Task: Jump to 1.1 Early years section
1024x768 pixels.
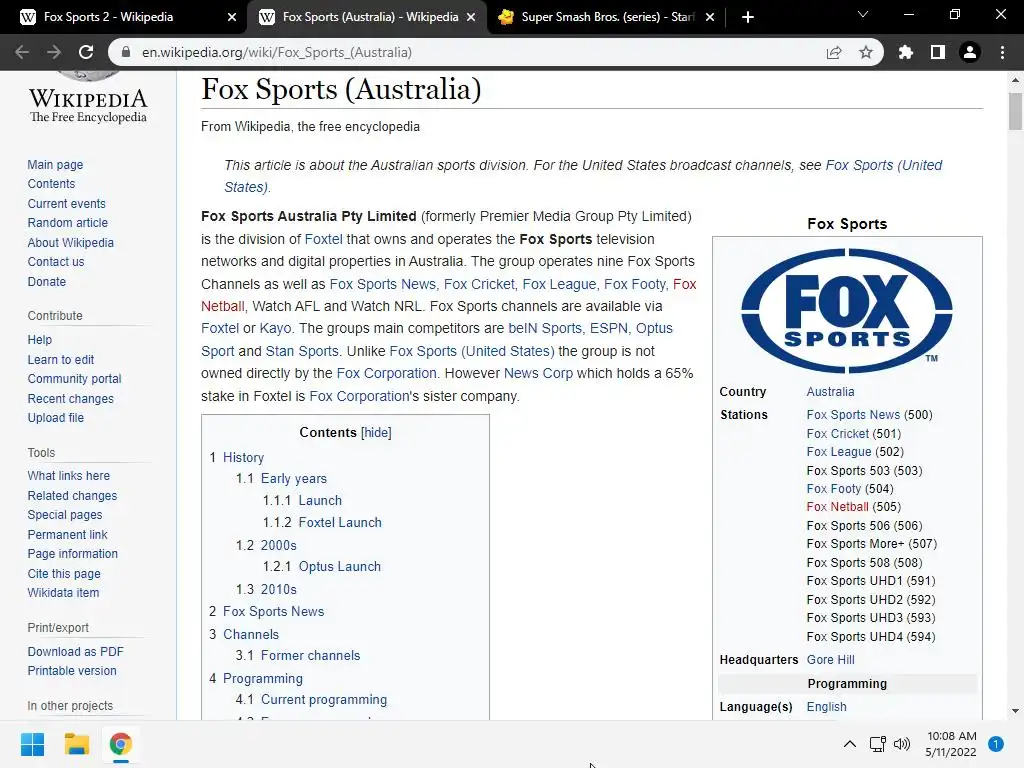Action: click(x=294, y=479)
